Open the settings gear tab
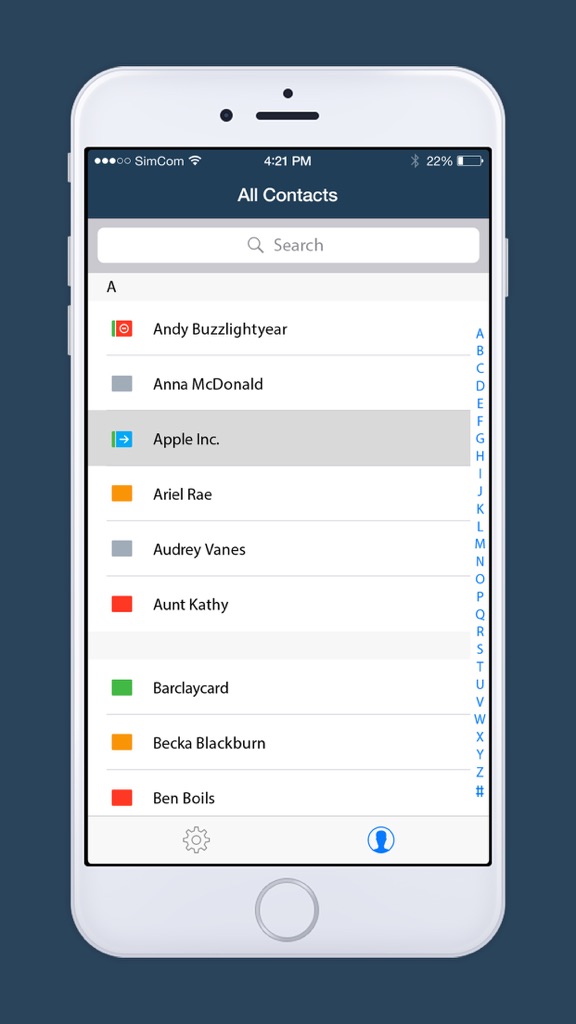The height and width of the screenshot is (1024, 576). click(x=196, y=840)
